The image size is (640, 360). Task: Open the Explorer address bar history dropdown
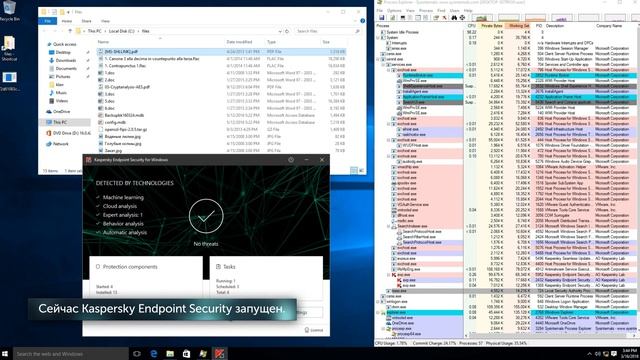point(280,31)
